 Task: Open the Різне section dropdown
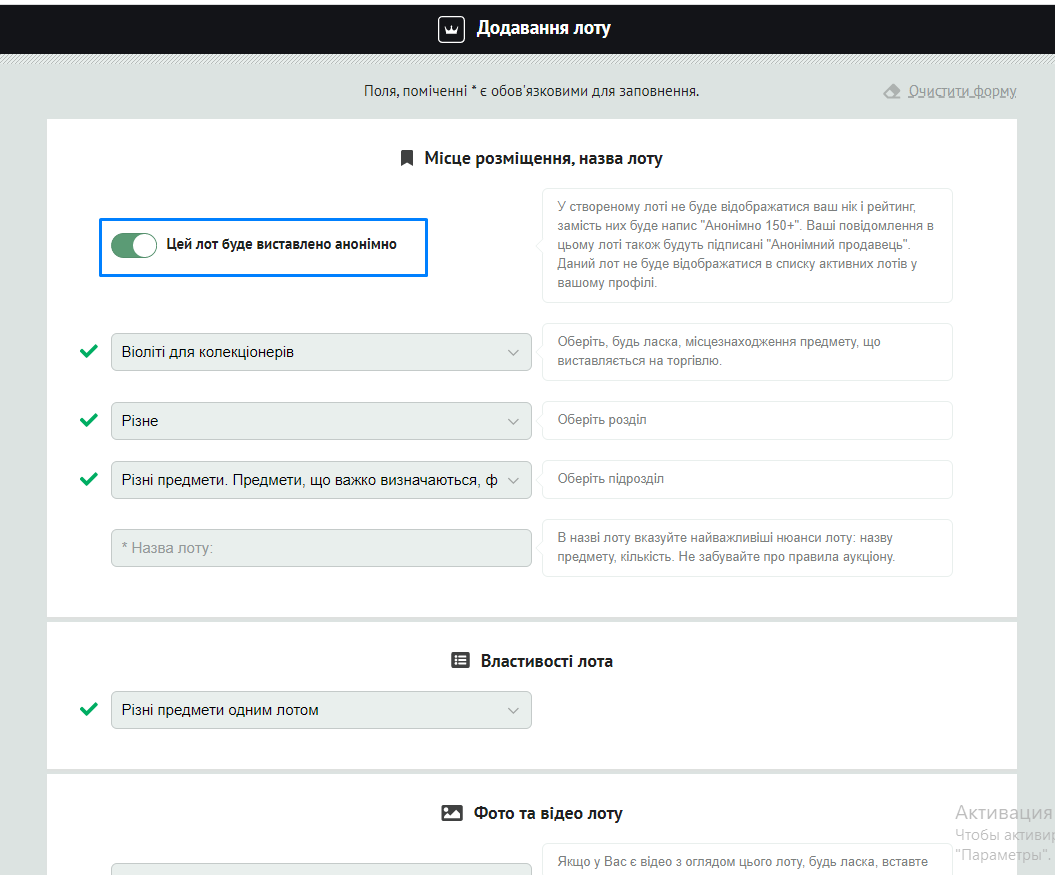tap(321, 421)
